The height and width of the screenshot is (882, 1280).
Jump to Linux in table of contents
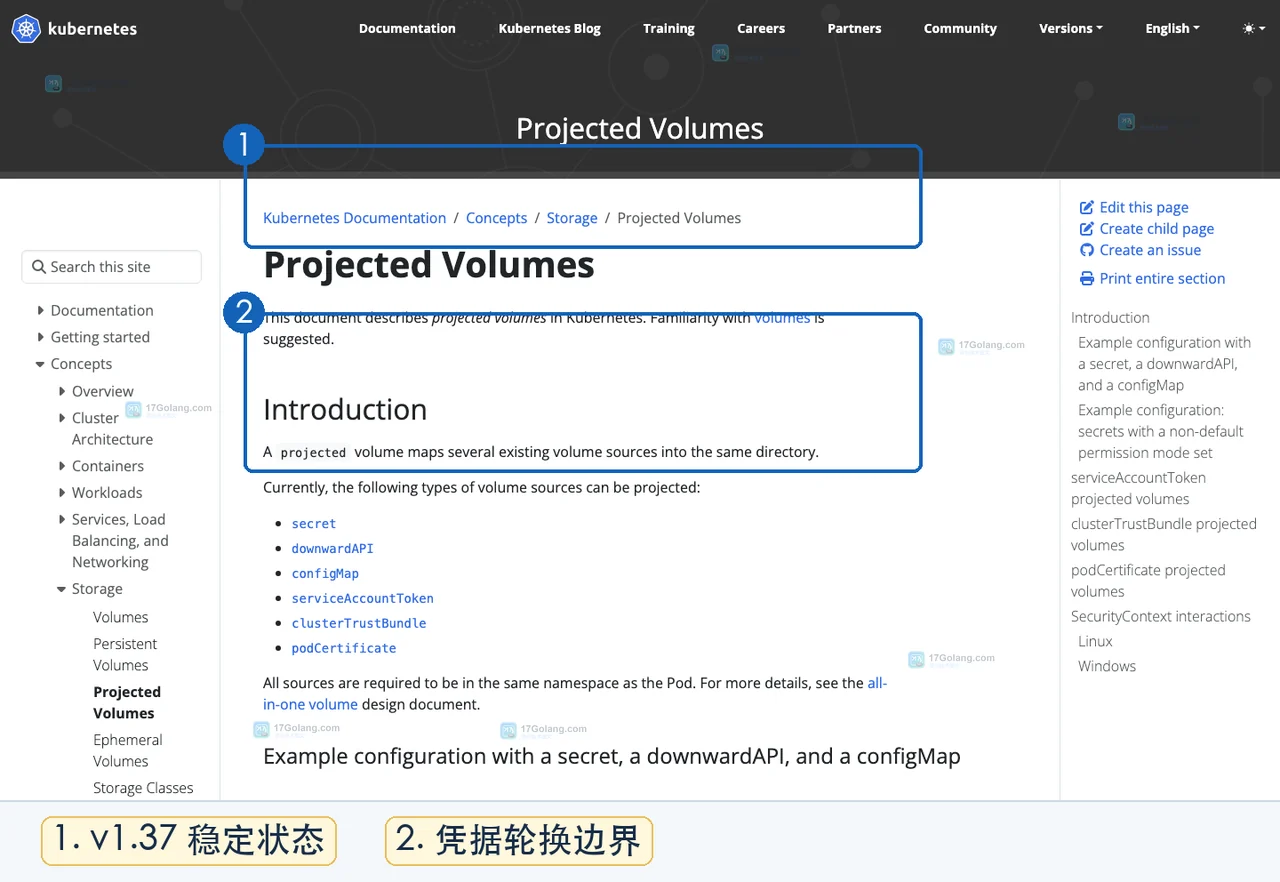pos(1095,641)
